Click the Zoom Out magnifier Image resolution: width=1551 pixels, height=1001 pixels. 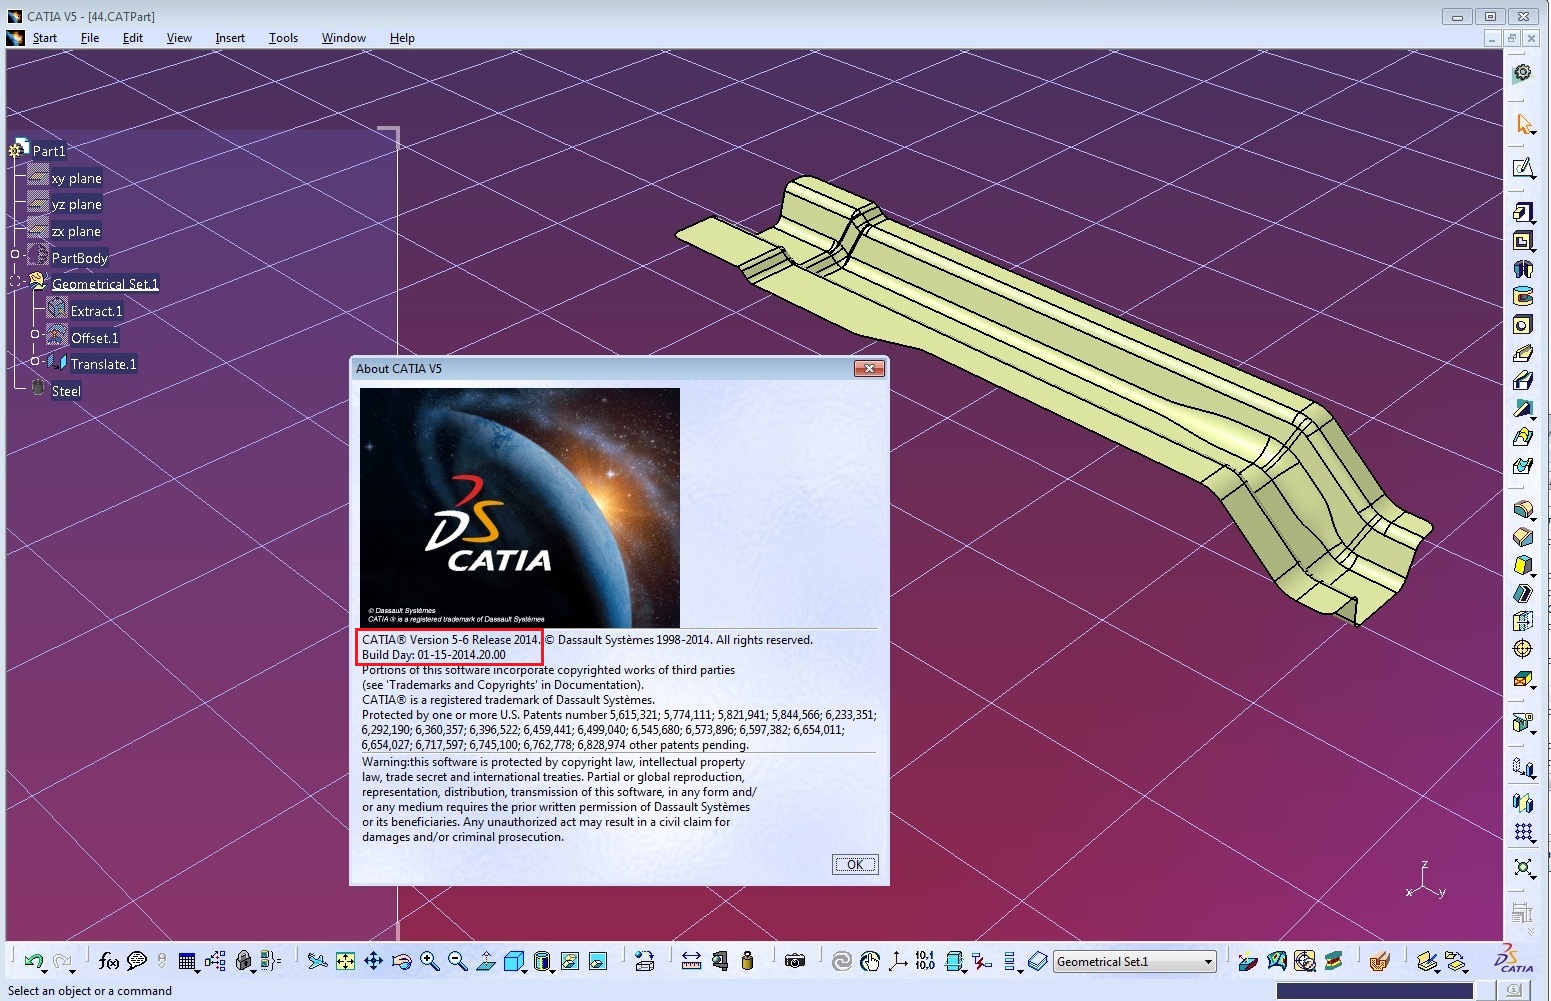pos(457,961)
